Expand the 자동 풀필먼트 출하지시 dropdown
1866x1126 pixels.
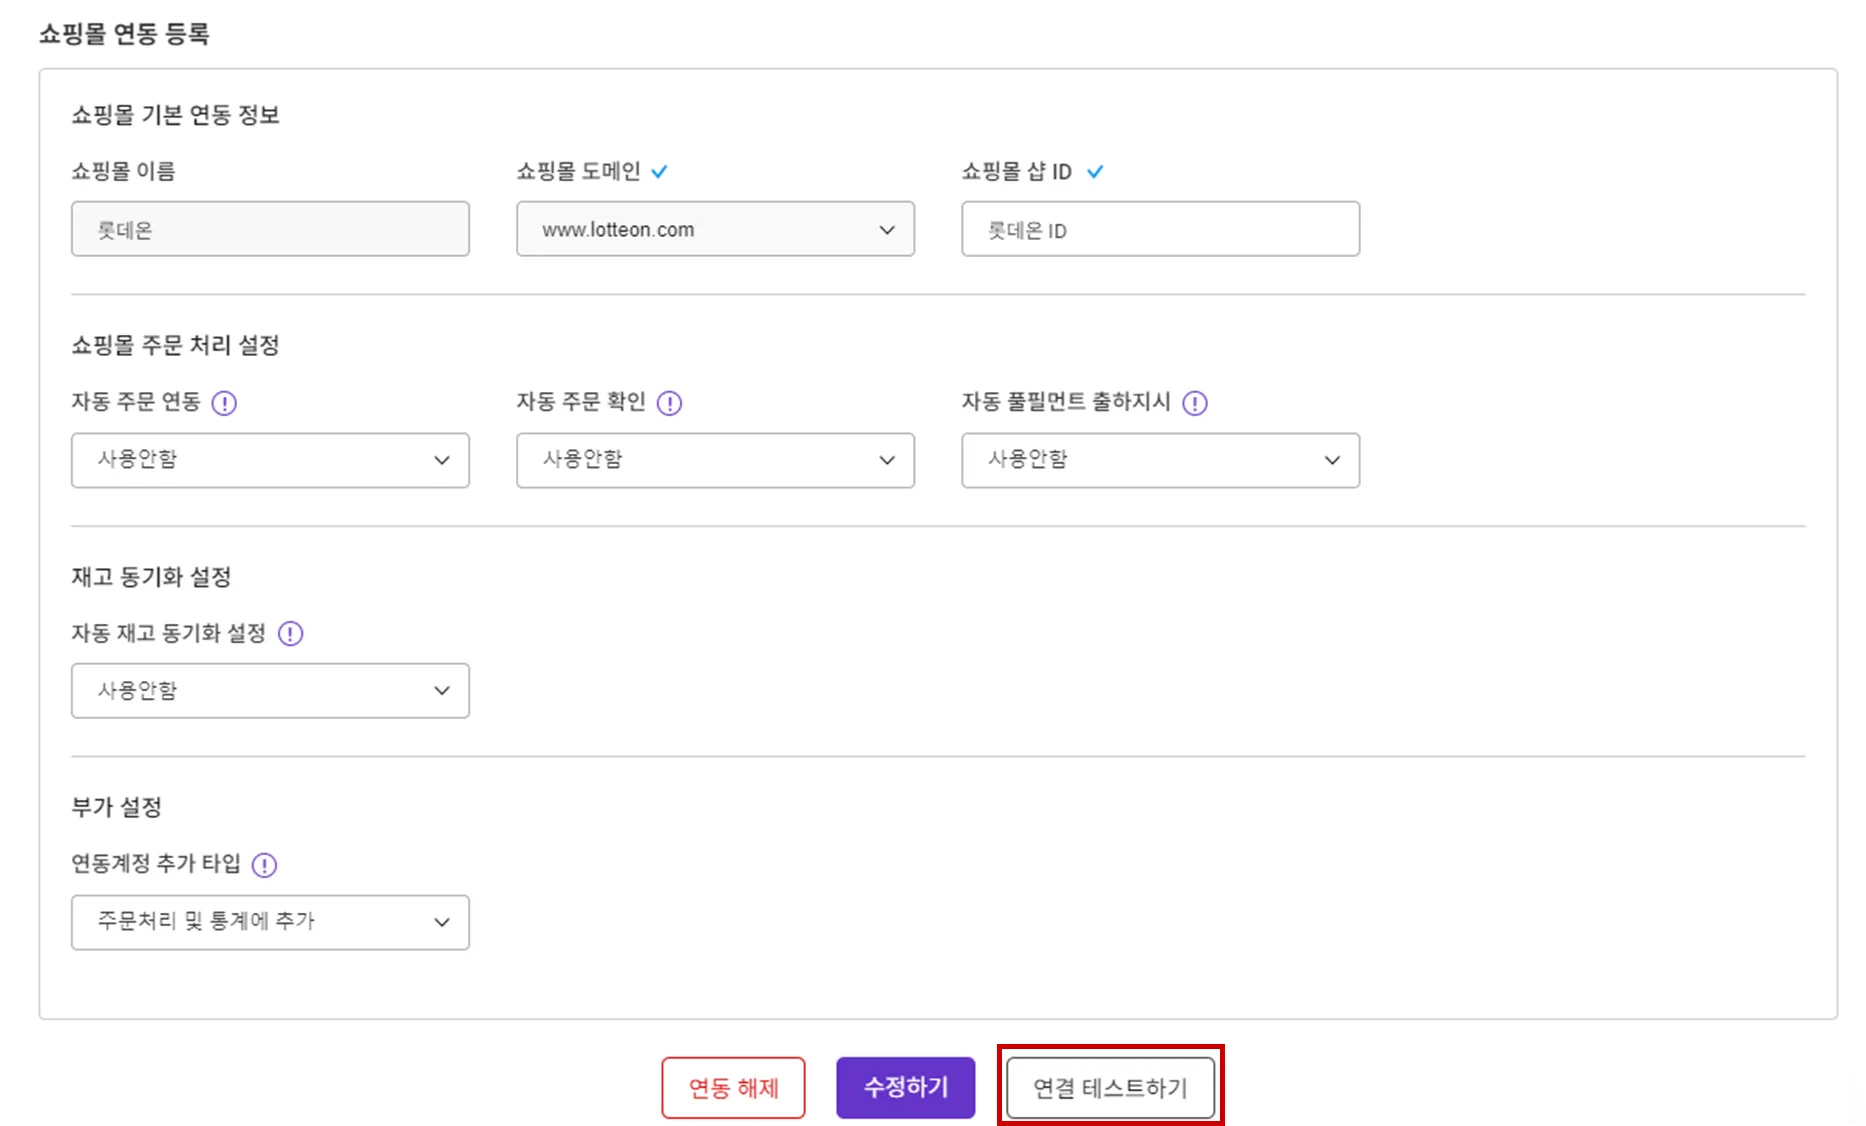pos(1160,460)
